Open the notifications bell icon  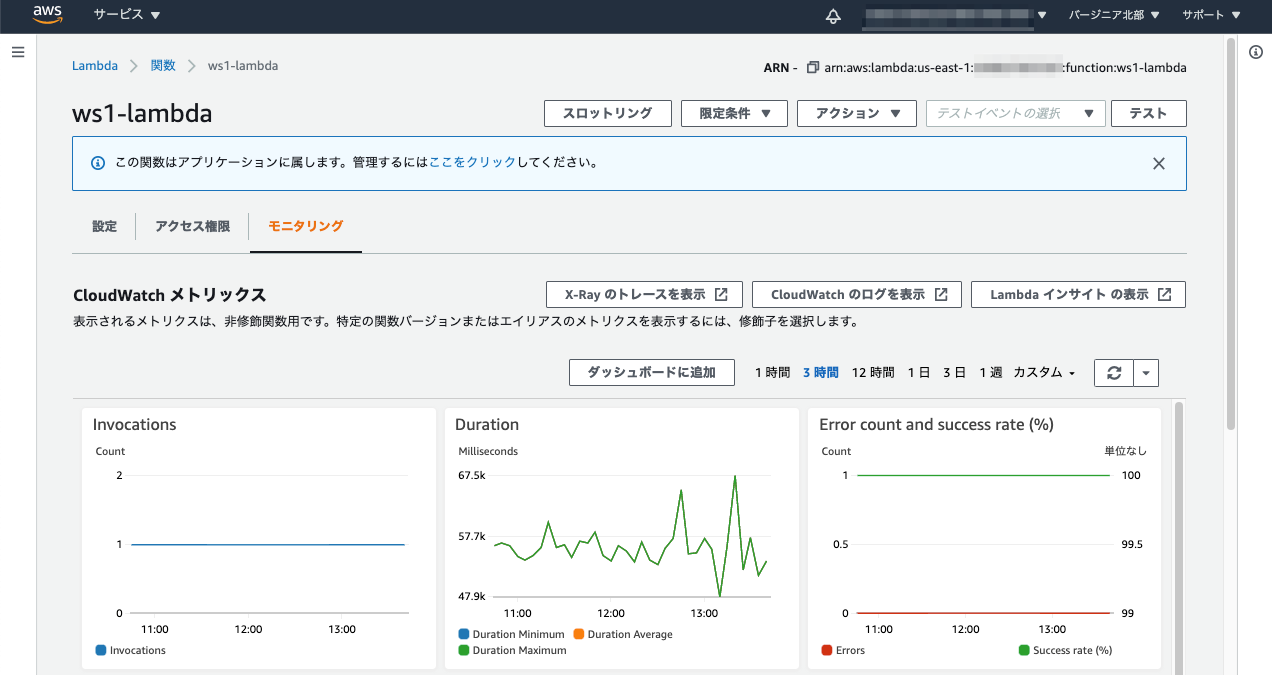833,16
